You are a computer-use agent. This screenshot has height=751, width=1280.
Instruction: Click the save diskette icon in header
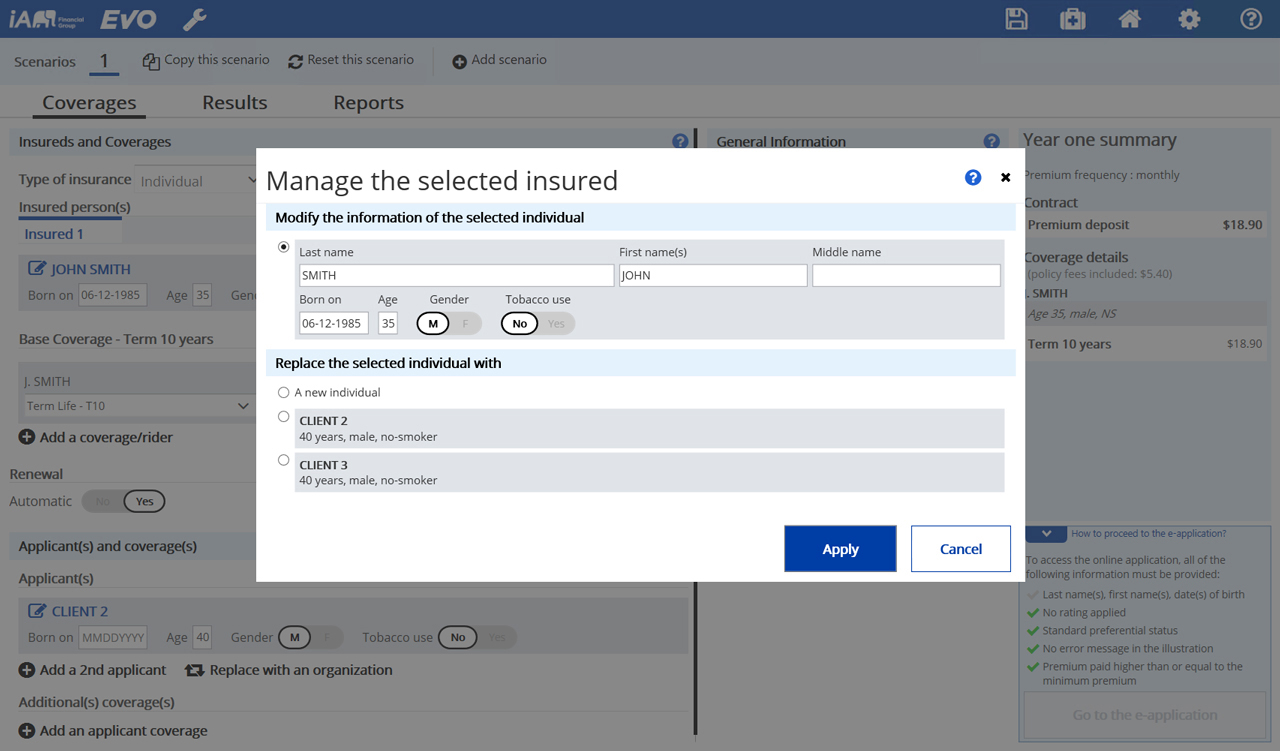(x=1016, y=19)
